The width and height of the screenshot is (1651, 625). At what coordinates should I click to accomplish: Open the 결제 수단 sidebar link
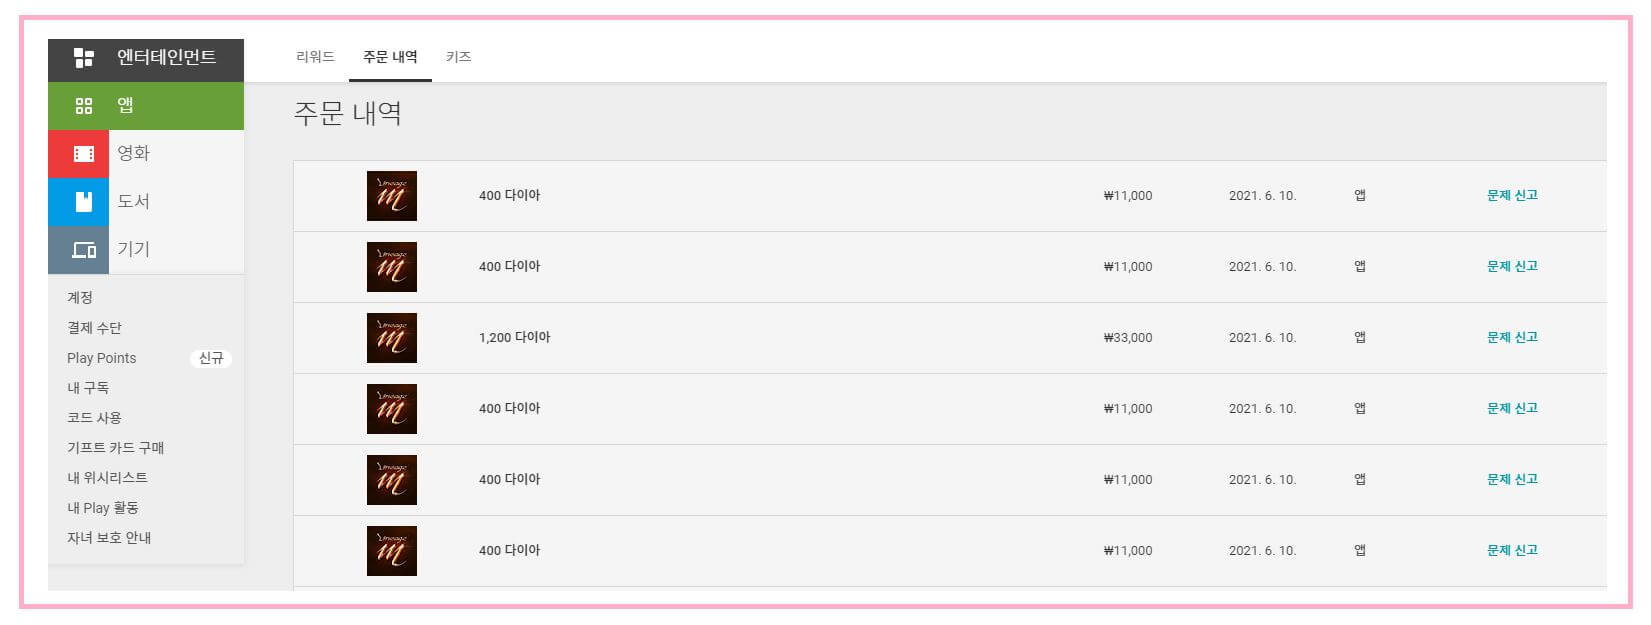tap(94, 328)
